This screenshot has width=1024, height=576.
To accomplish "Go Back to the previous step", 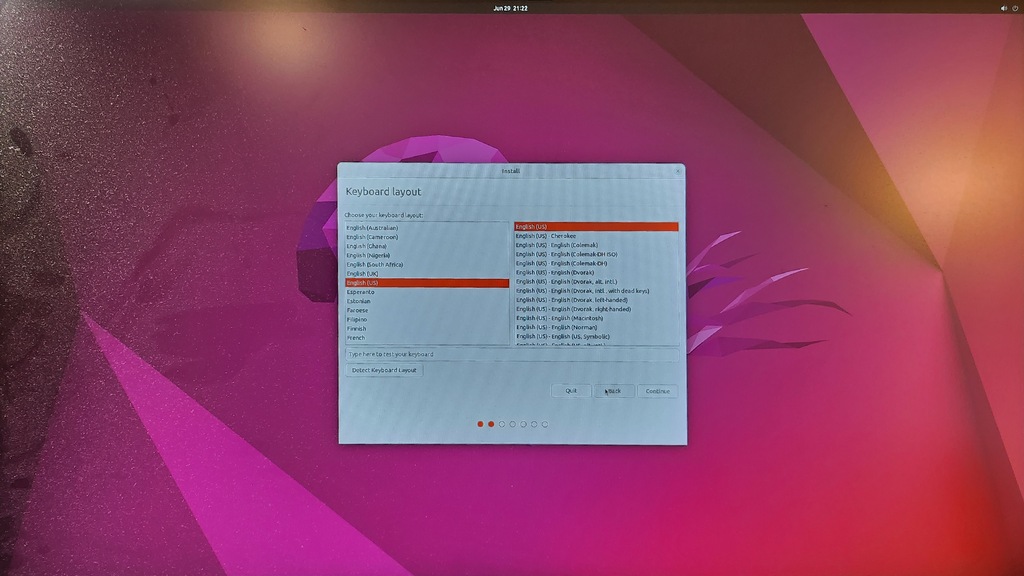I will [614, 391].
